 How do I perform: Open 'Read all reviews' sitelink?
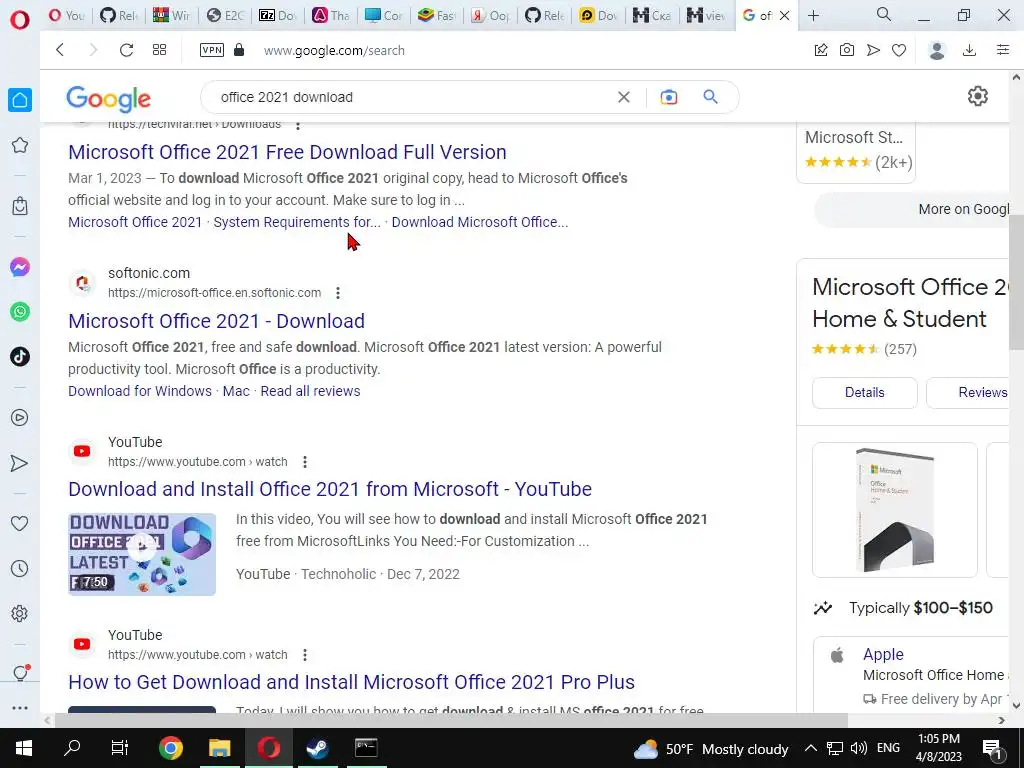pos(310,391)
